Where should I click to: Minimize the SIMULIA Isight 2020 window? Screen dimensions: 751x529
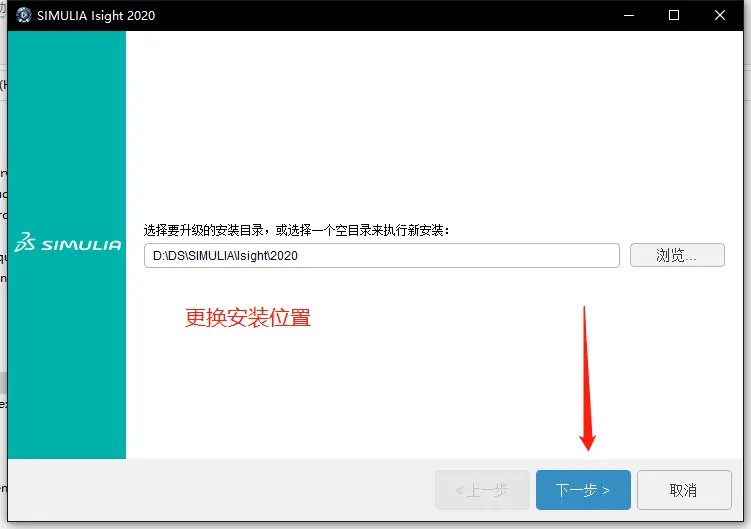click(629, 15)
